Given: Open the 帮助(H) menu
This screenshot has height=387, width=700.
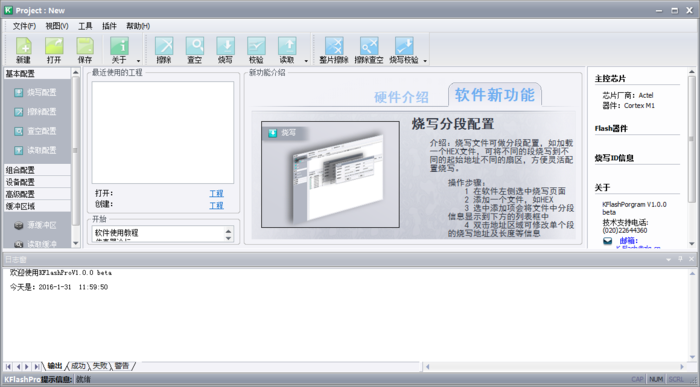Looking at the screenshot, I should (x=138, y=26).
